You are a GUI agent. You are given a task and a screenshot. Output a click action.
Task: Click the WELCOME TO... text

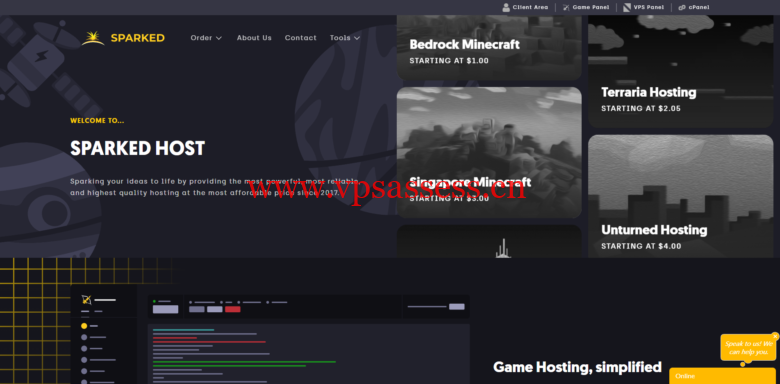(x=97, y=120)
